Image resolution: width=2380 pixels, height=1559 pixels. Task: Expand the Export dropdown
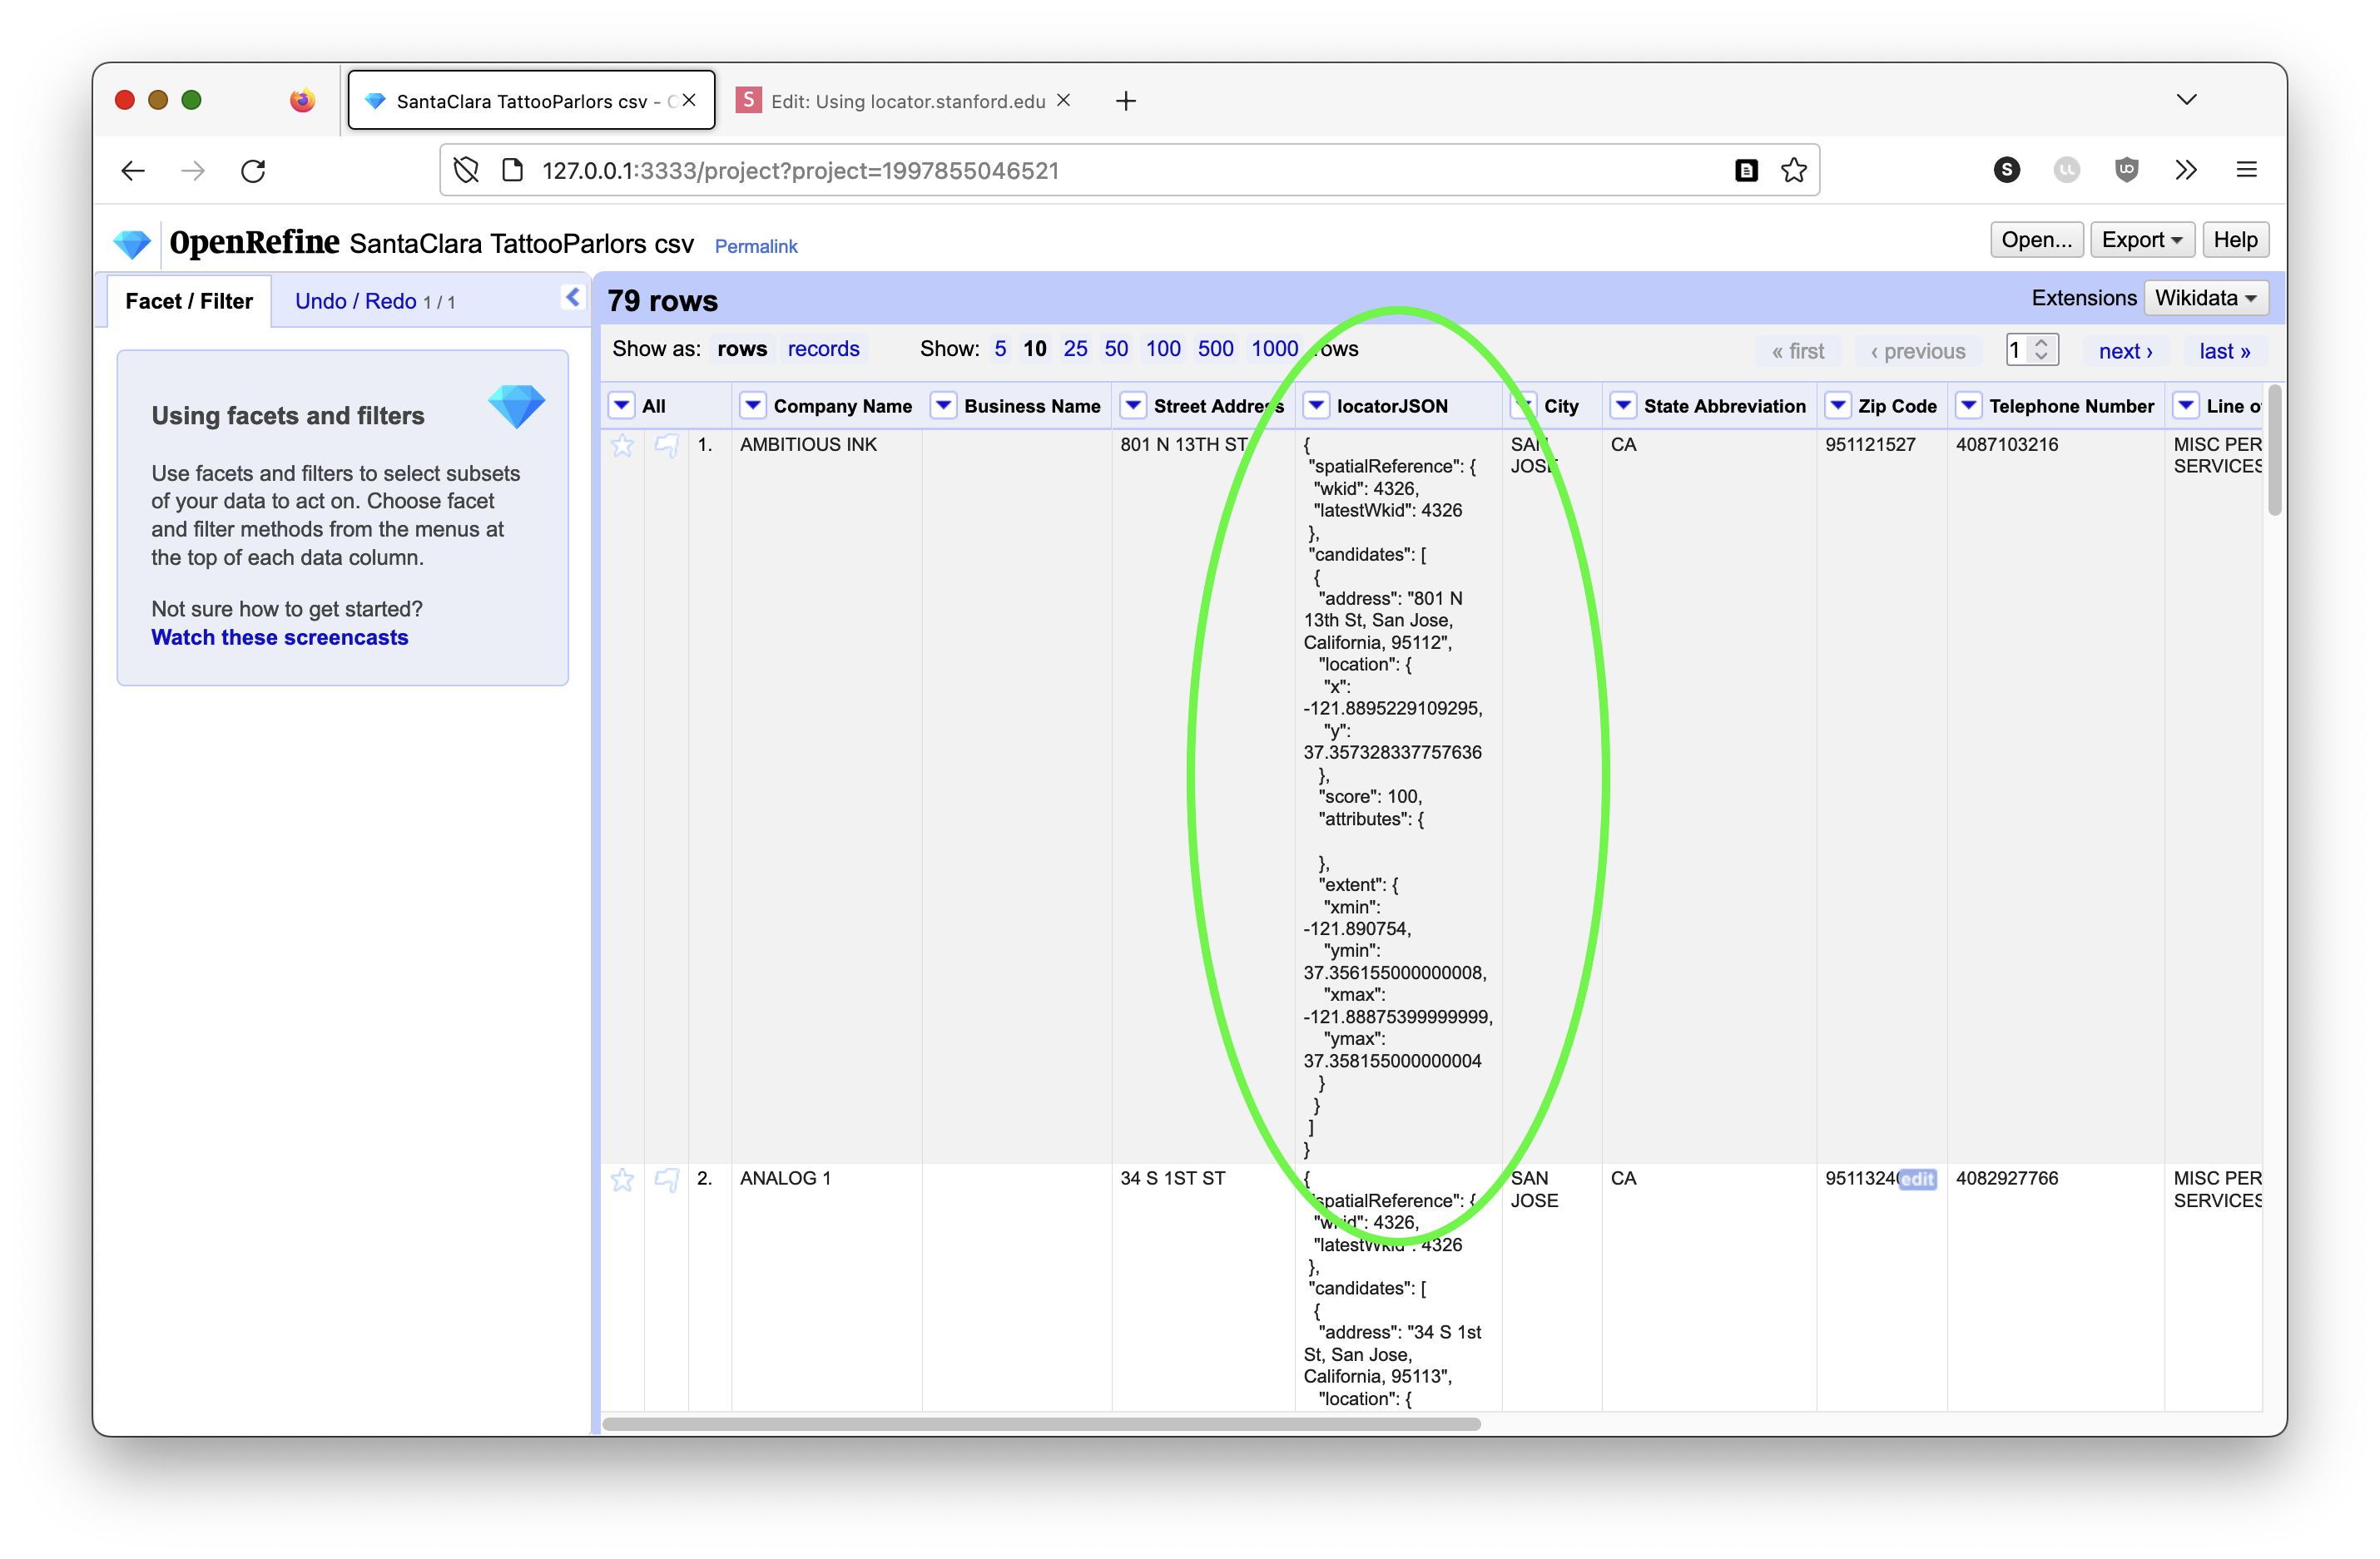[x=2141, y=240]
